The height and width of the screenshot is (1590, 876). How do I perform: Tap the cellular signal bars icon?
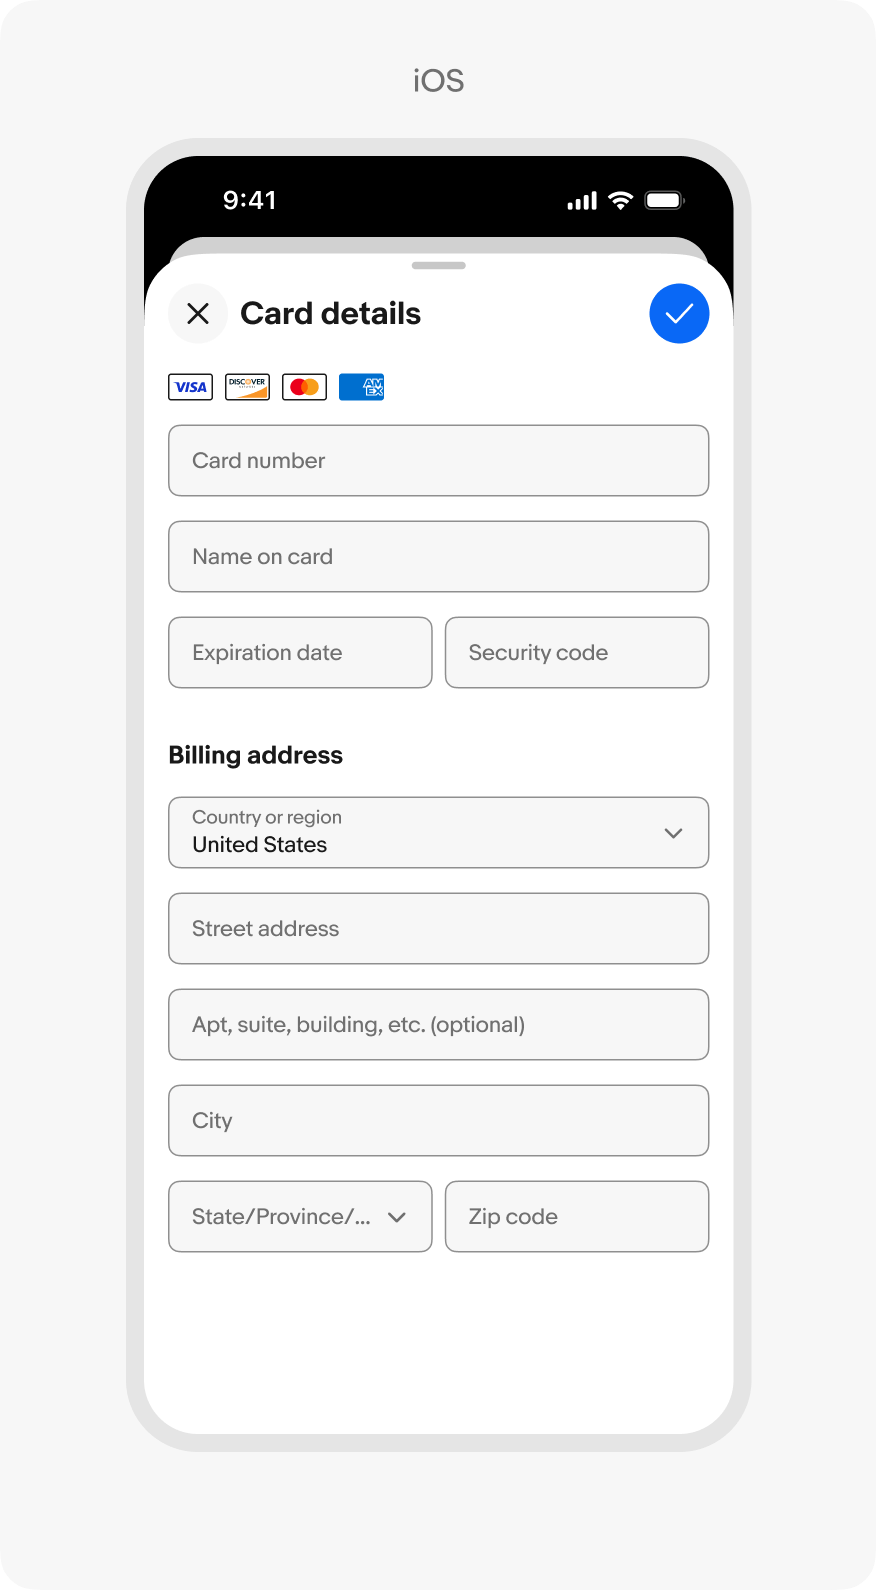click(582, 201)
